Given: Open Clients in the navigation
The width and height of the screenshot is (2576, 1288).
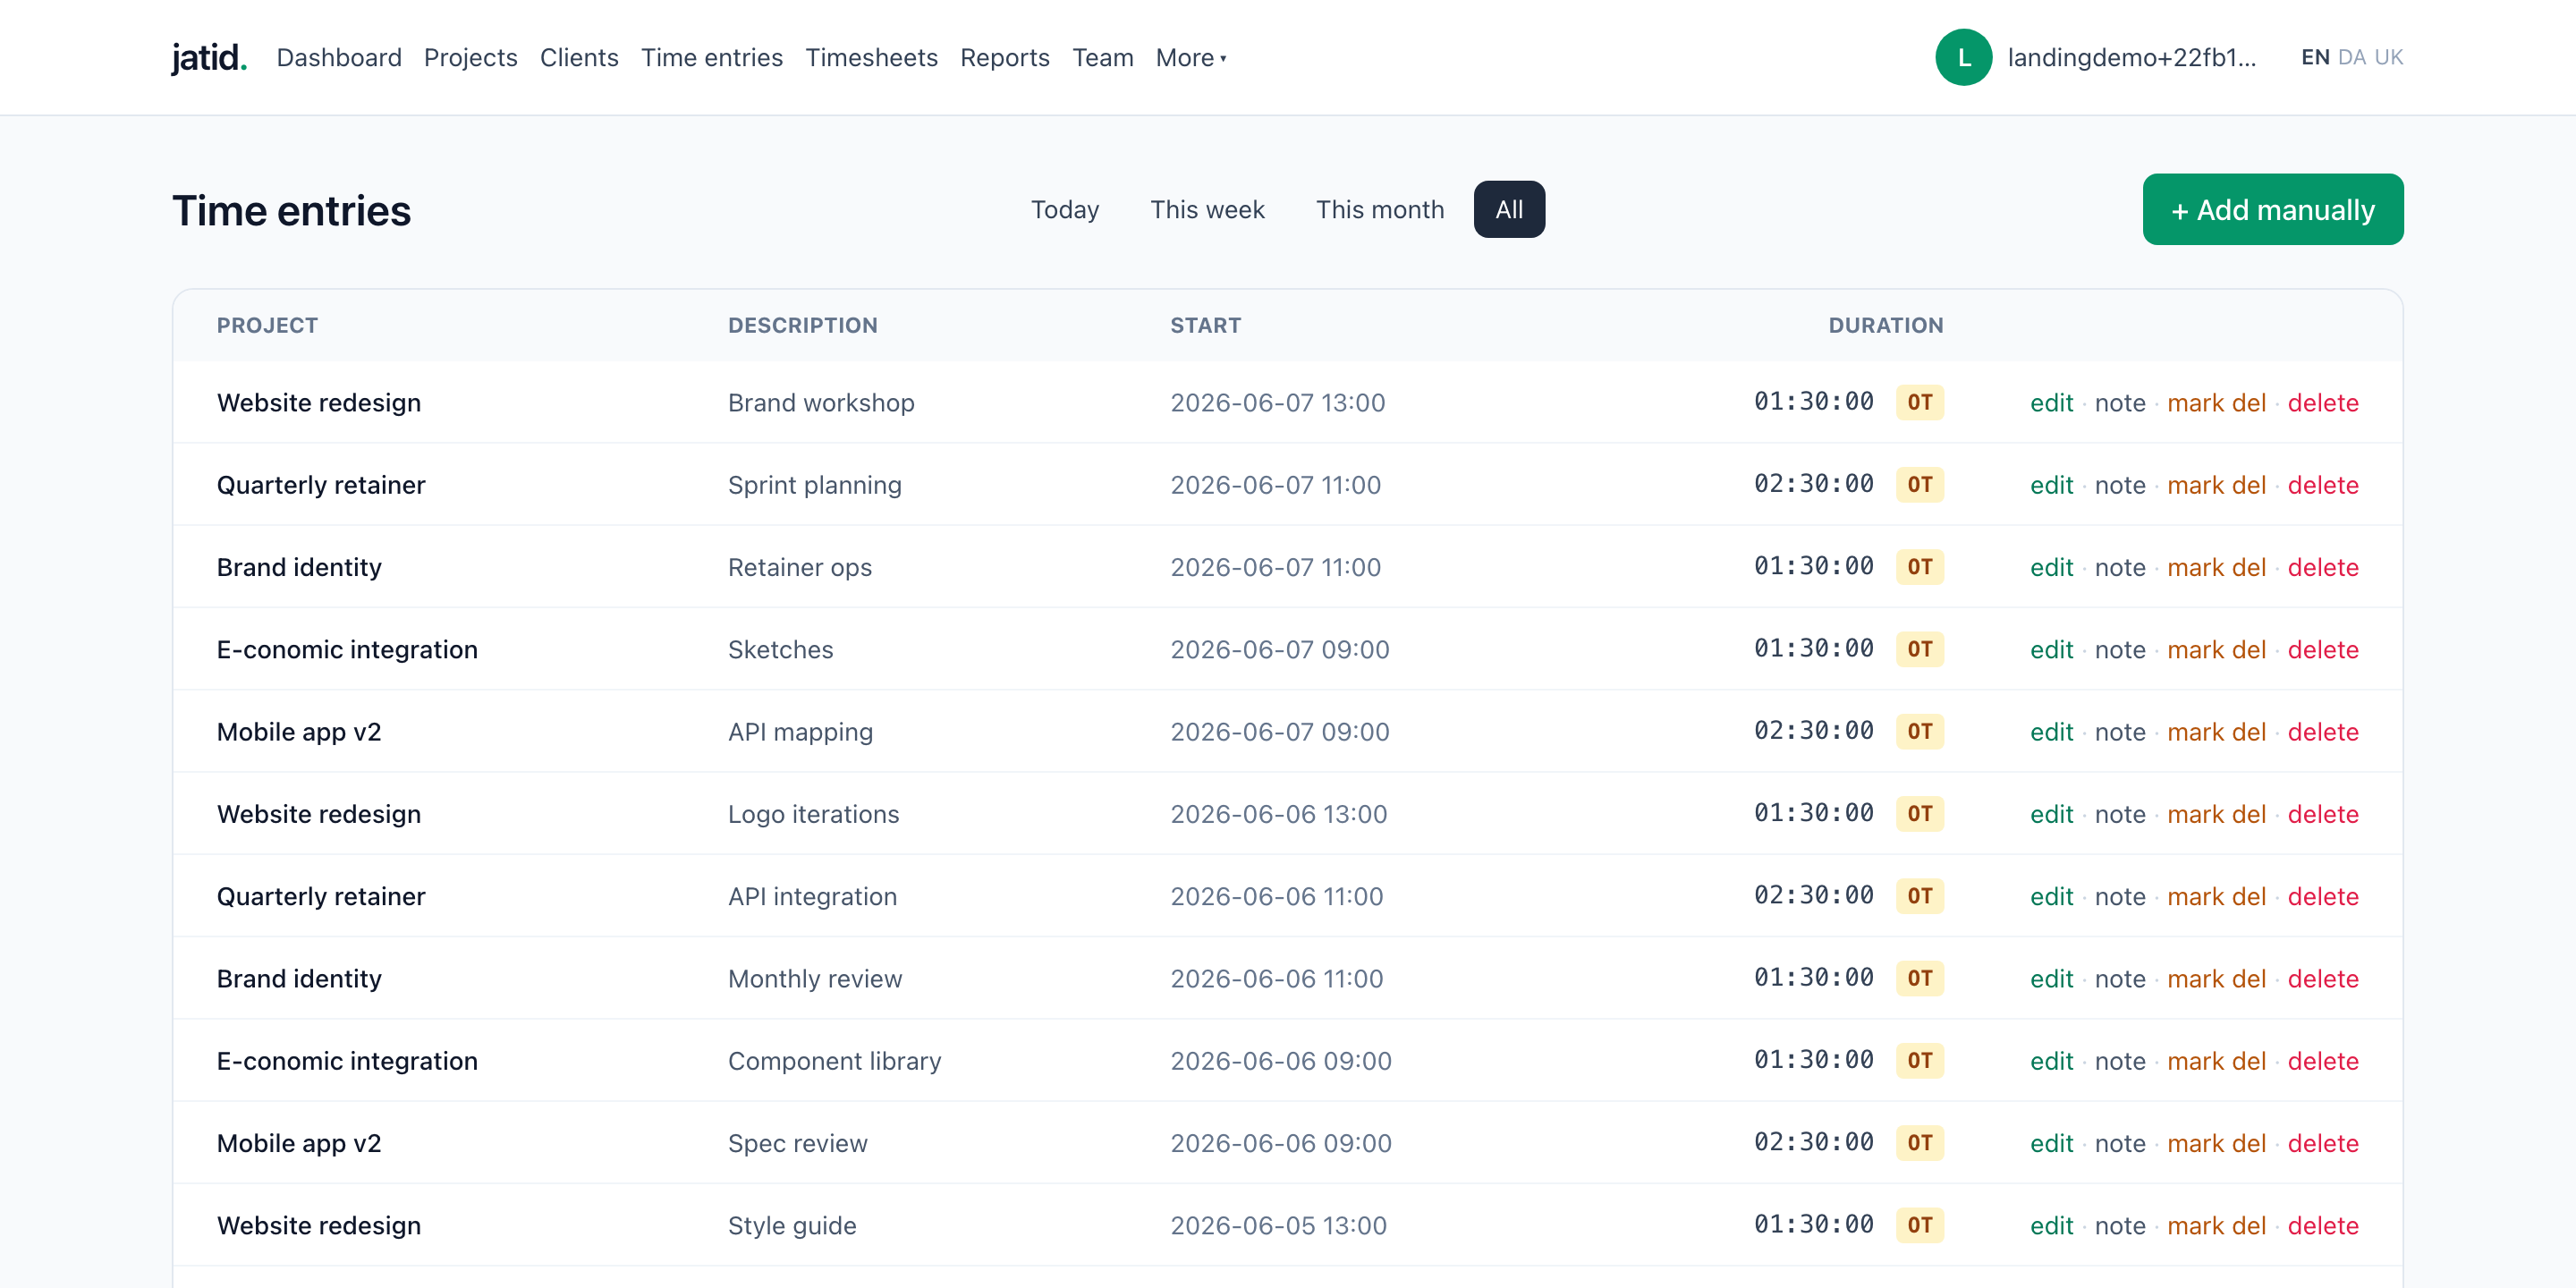Looking at the screenshot, I should 579,58.
